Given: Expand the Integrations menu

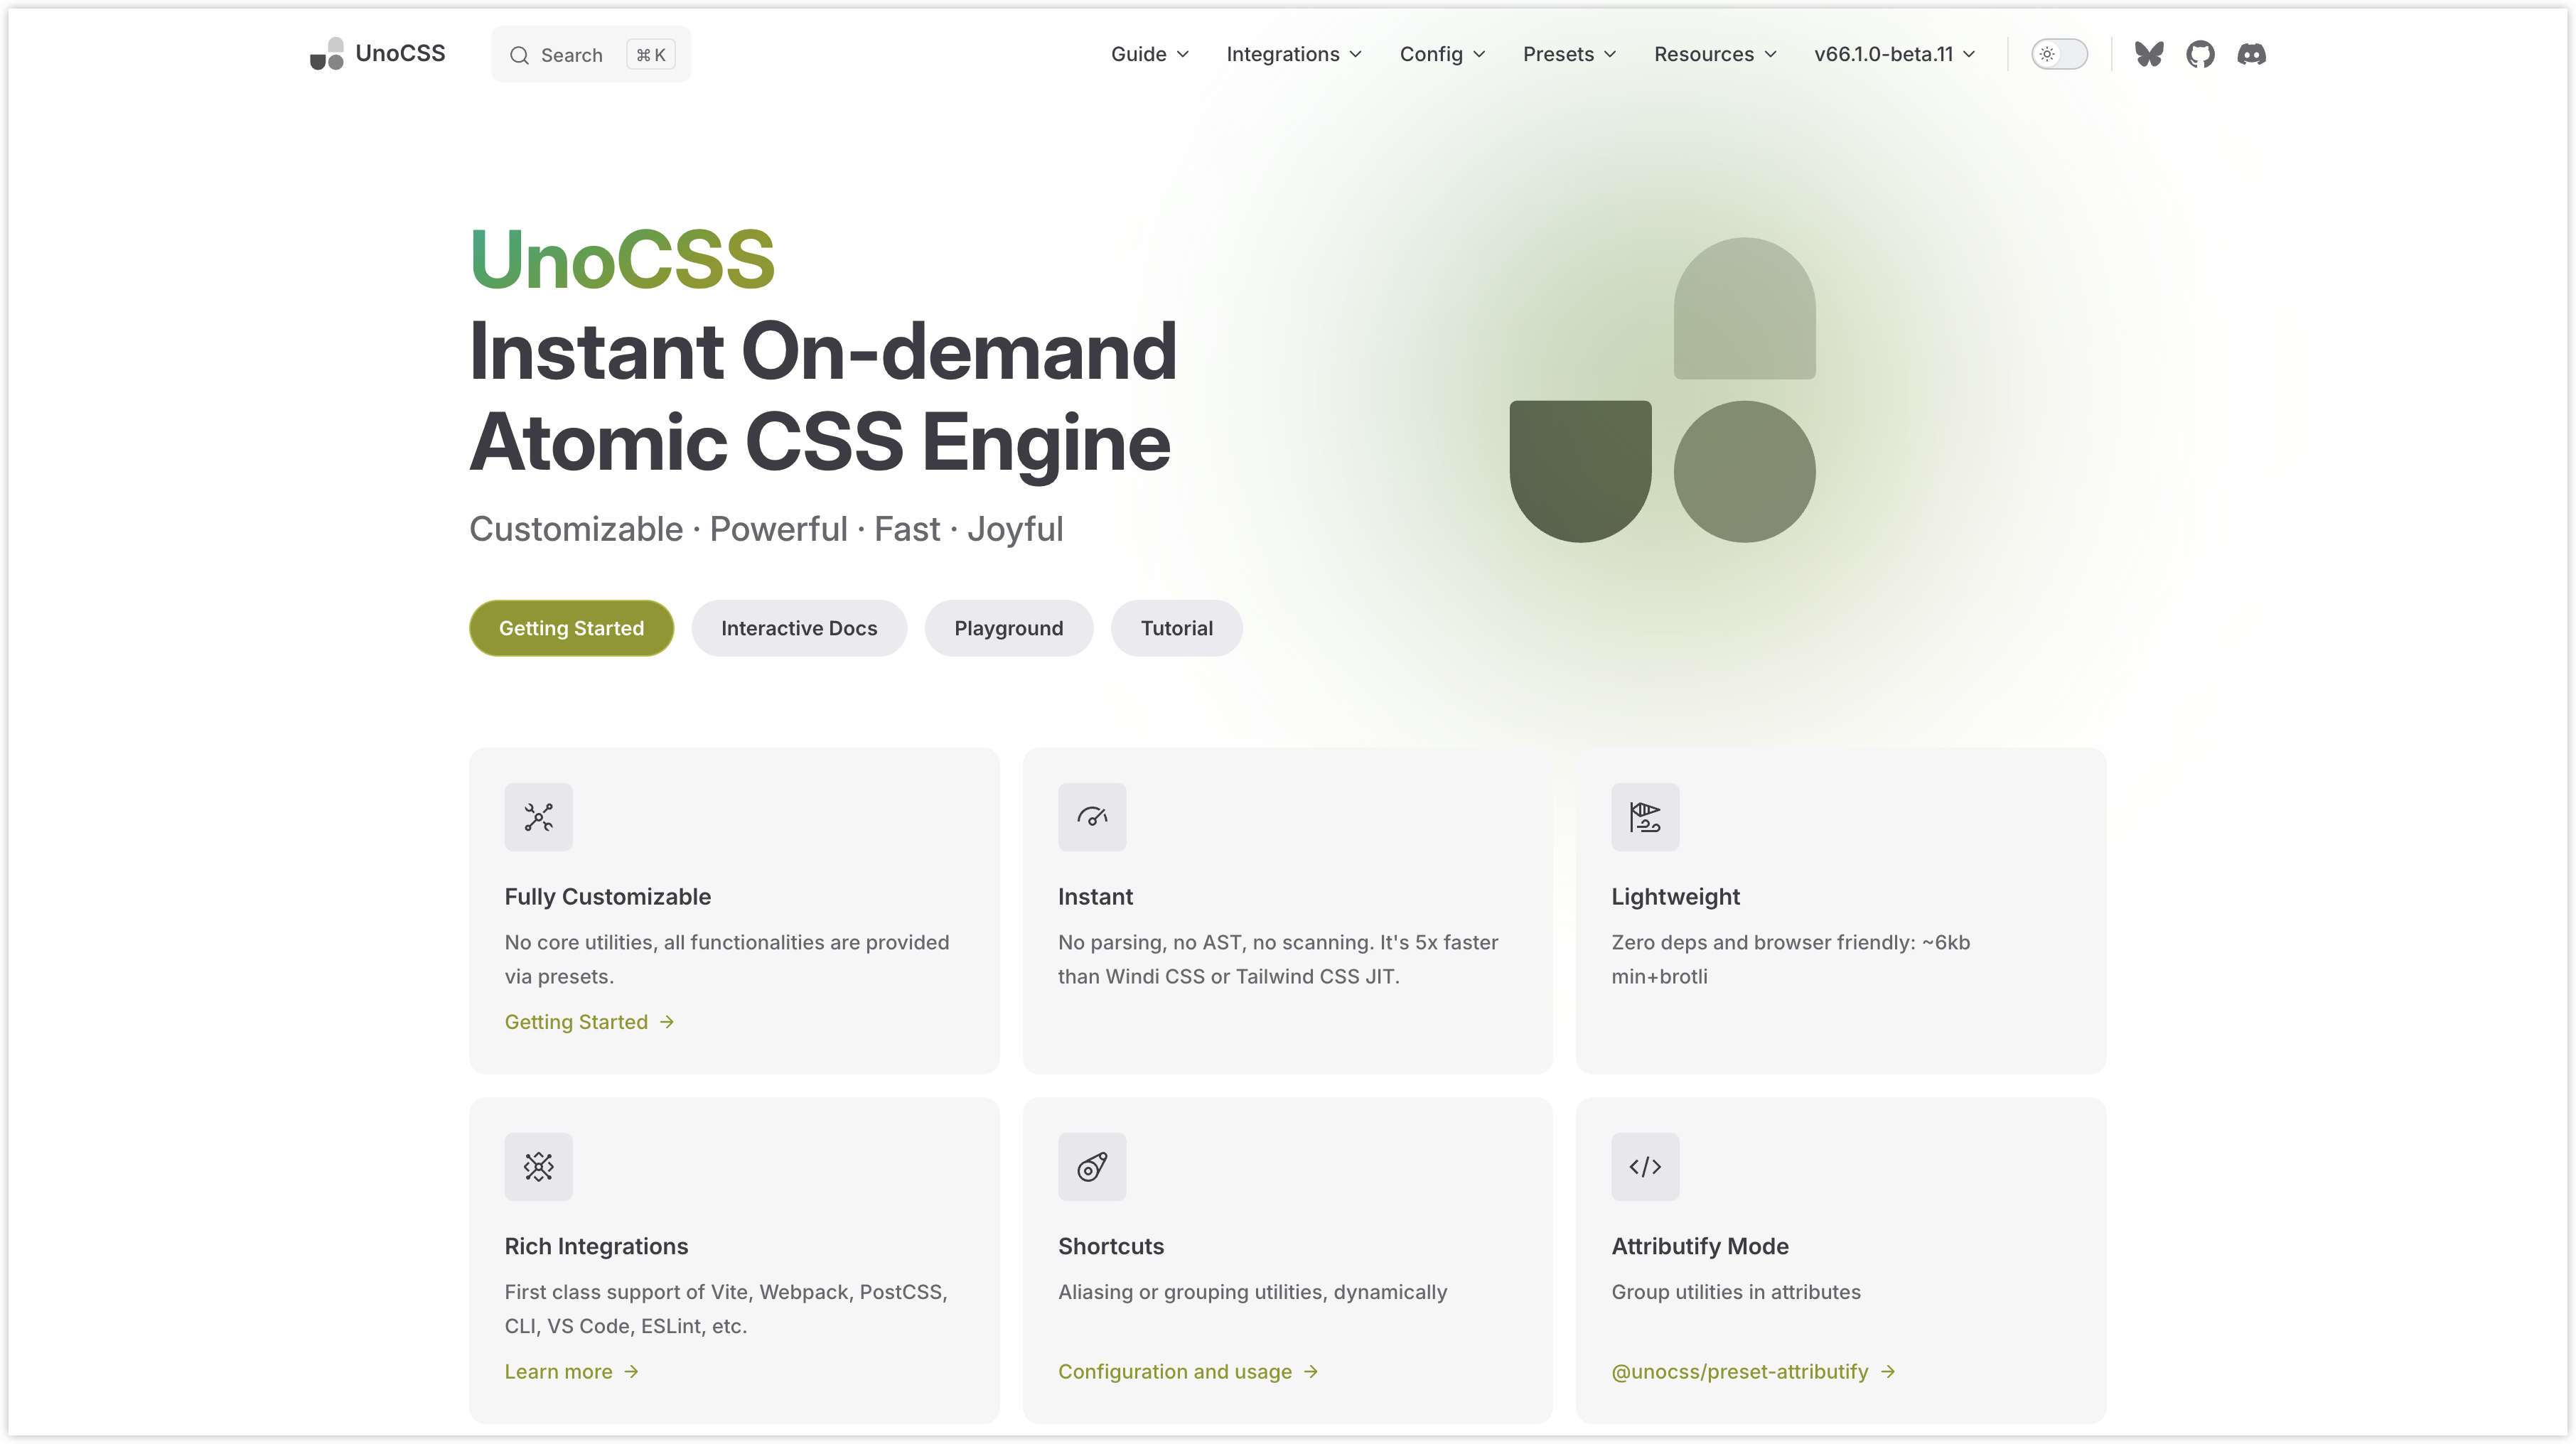Looking at the screenshot, I should pyautogui.click(x=1294, y=54).
